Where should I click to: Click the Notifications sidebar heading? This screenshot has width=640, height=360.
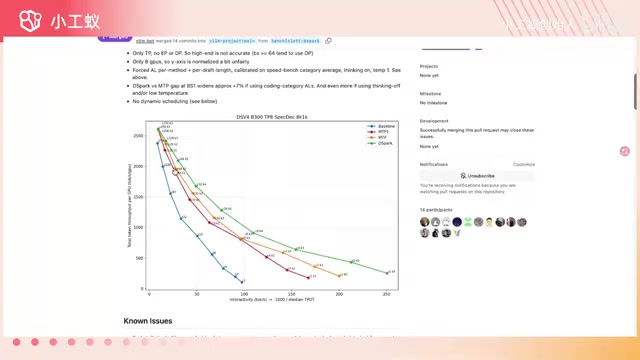coord(433,164)
